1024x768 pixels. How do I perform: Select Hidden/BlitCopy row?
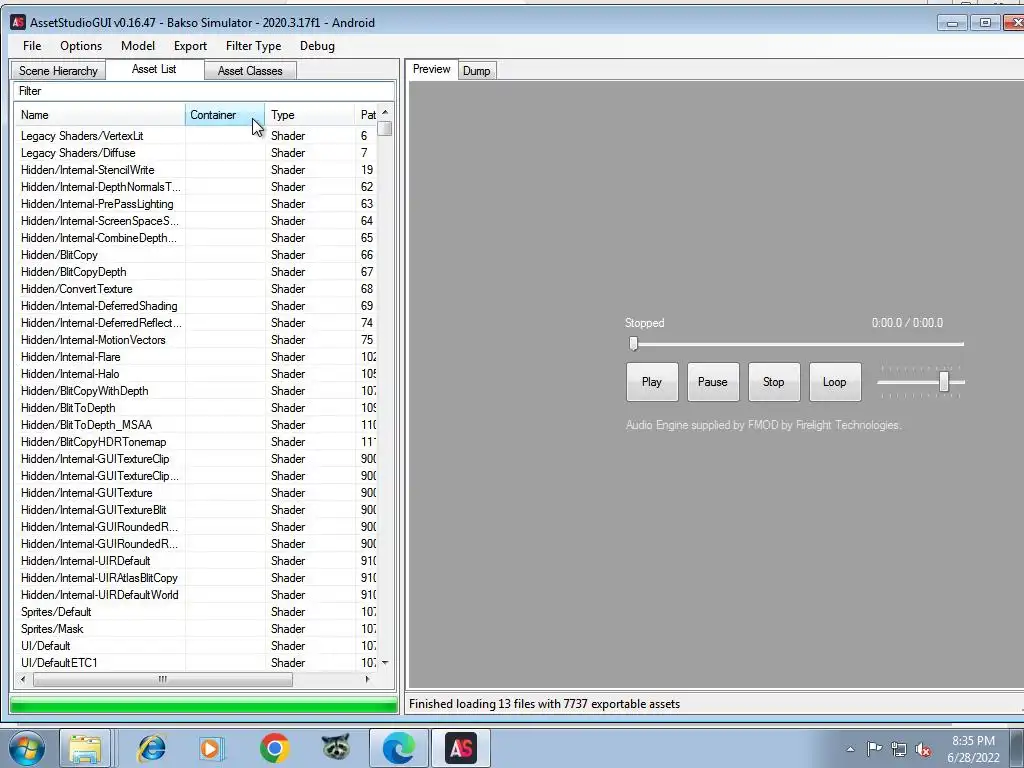[195, 255]
